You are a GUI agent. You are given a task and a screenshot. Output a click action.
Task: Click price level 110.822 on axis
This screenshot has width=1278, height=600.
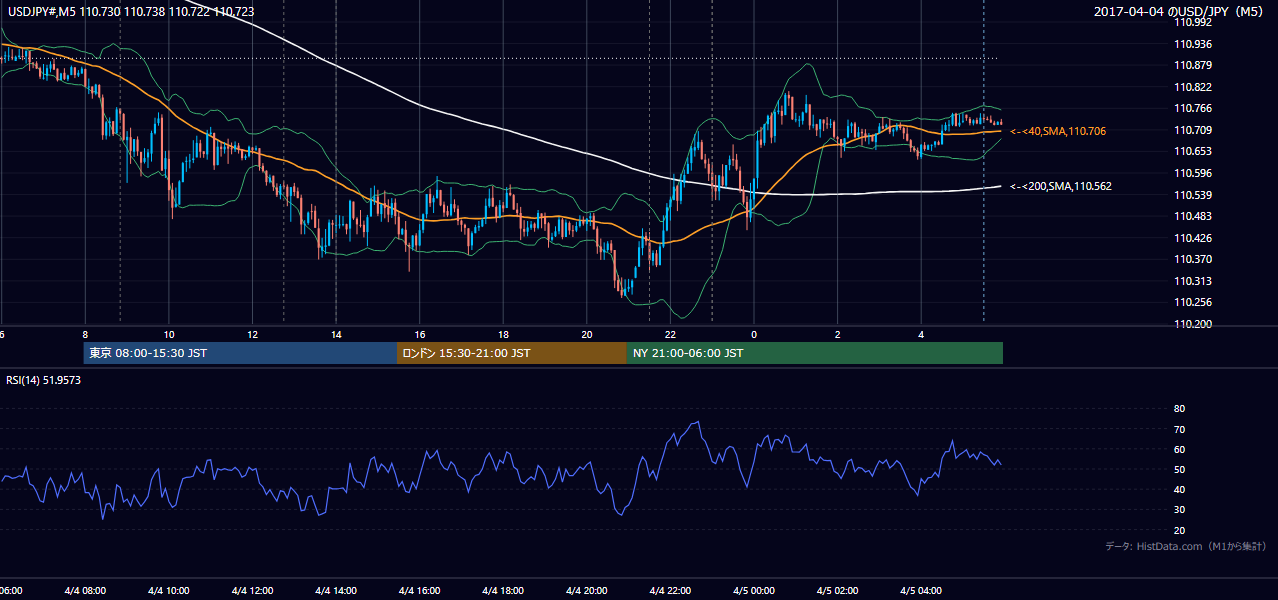pos(1193,87)
